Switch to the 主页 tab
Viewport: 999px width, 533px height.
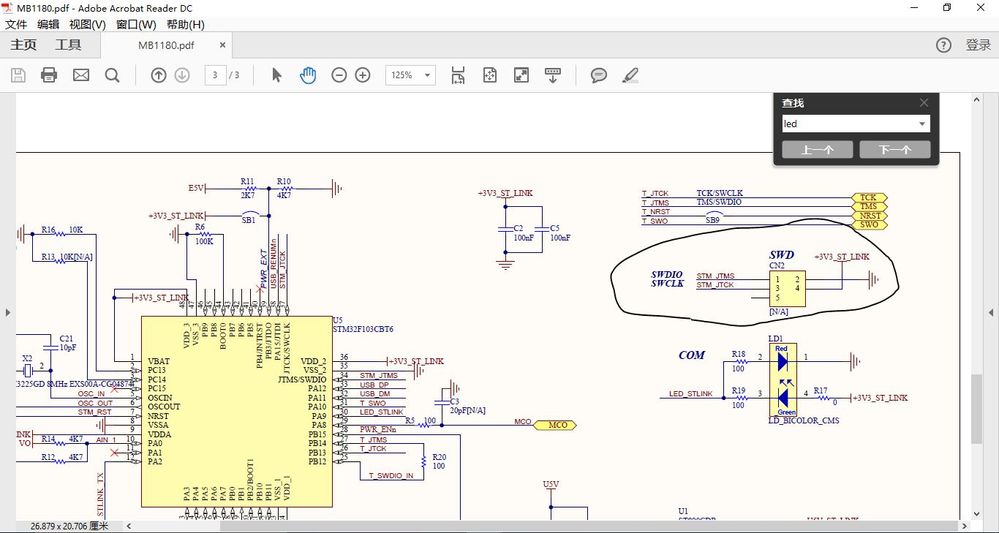(x=24, y=45)
